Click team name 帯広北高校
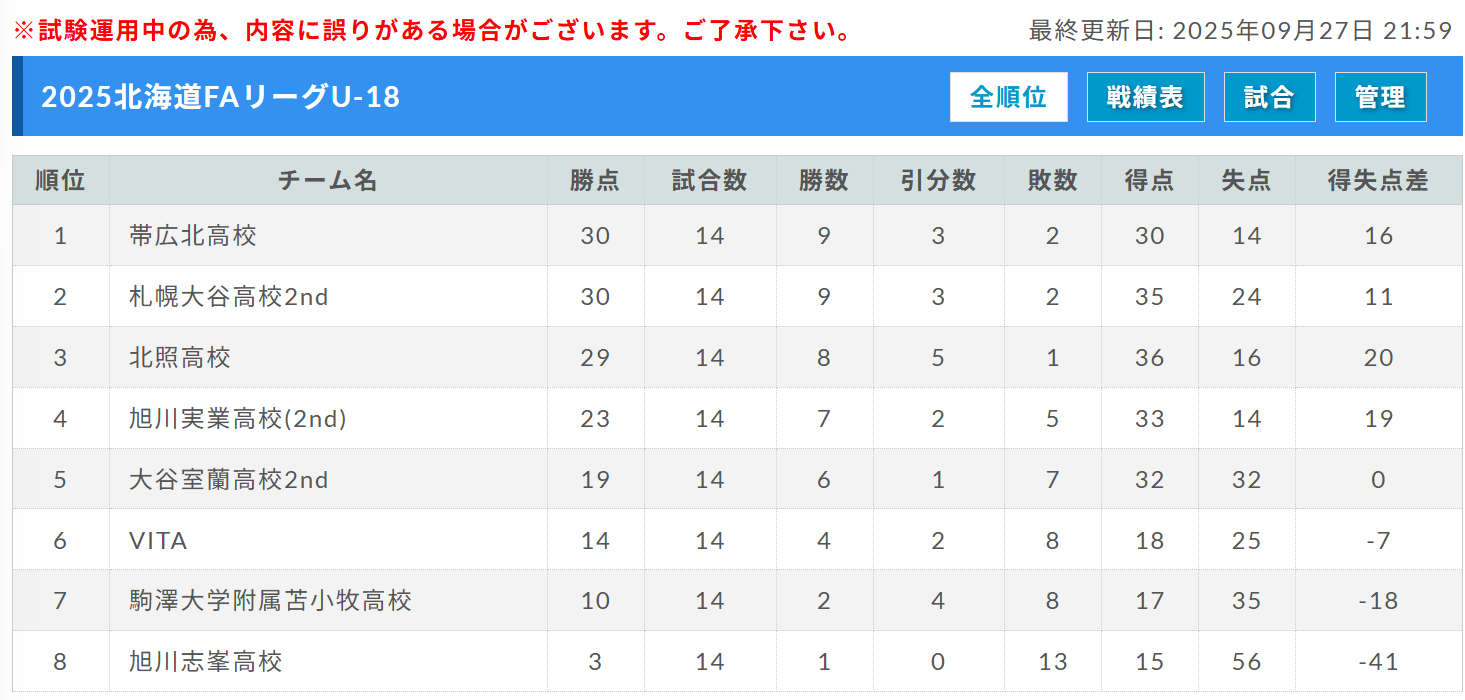 pyautogui.click(x=193, y=236)
